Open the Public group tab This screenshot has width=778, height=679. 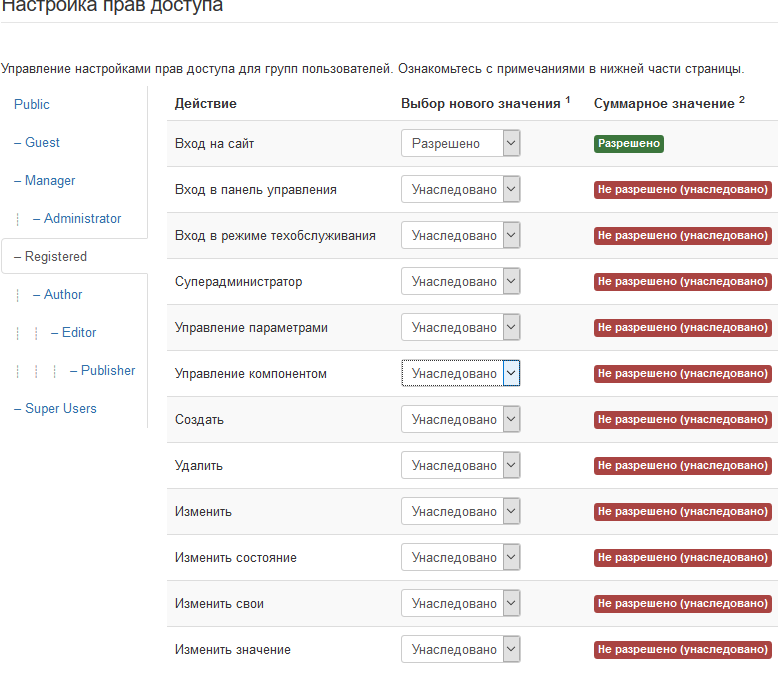click(32, 105)
